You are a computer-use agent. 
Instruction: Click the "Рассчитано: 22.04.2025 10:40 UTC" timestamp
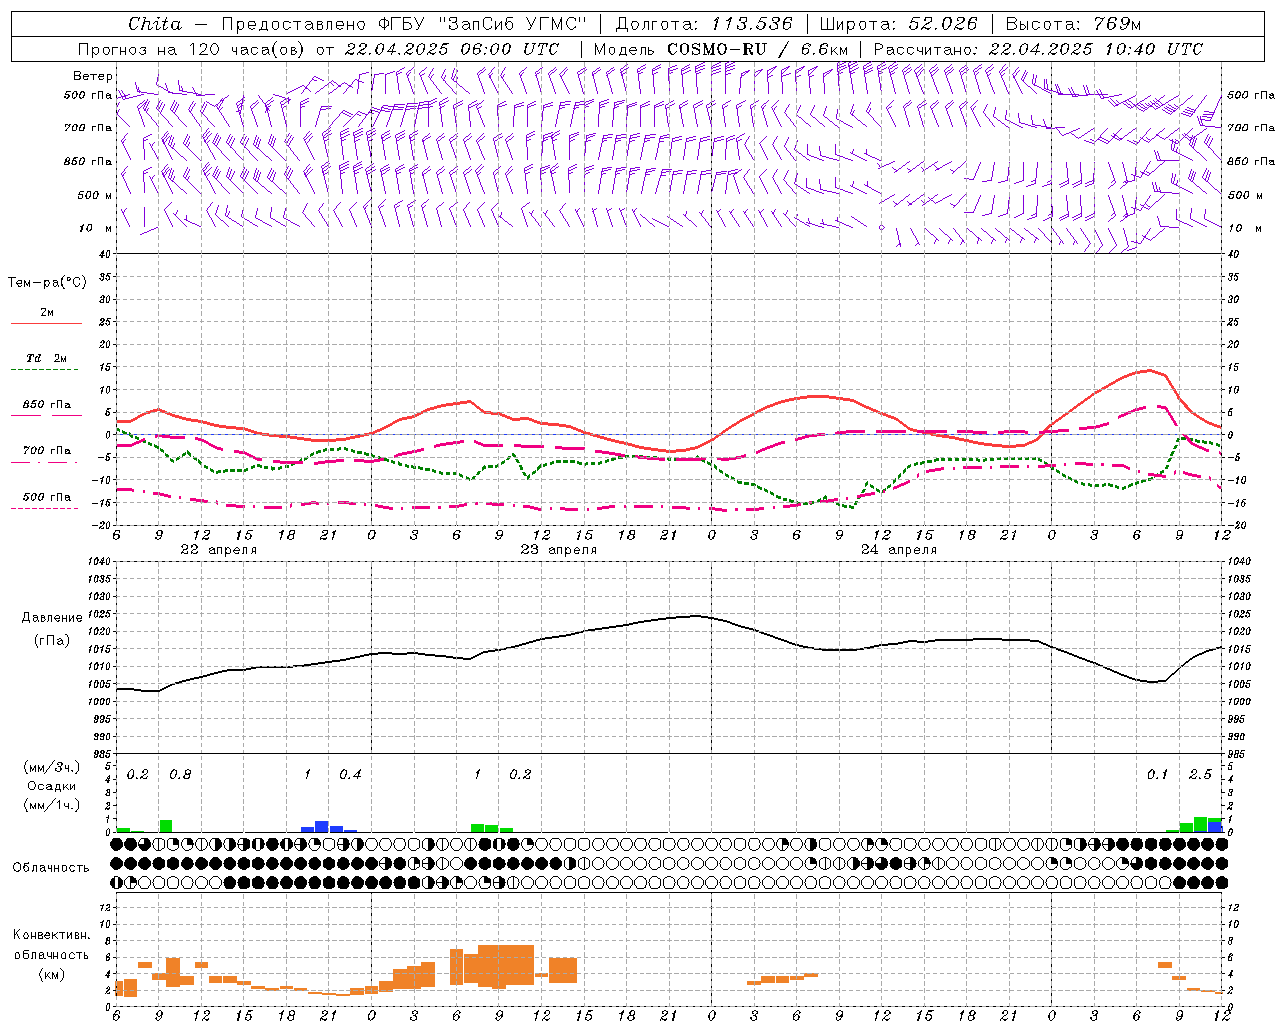(1038, 49)
